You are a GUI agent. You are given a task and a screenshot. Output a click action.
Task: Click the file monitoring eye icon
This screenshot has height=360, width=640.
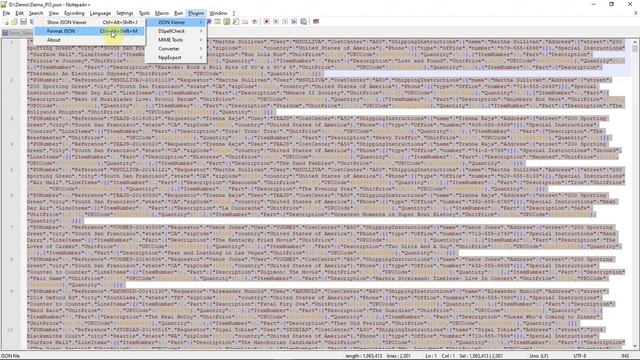click(x=254, y=22)
